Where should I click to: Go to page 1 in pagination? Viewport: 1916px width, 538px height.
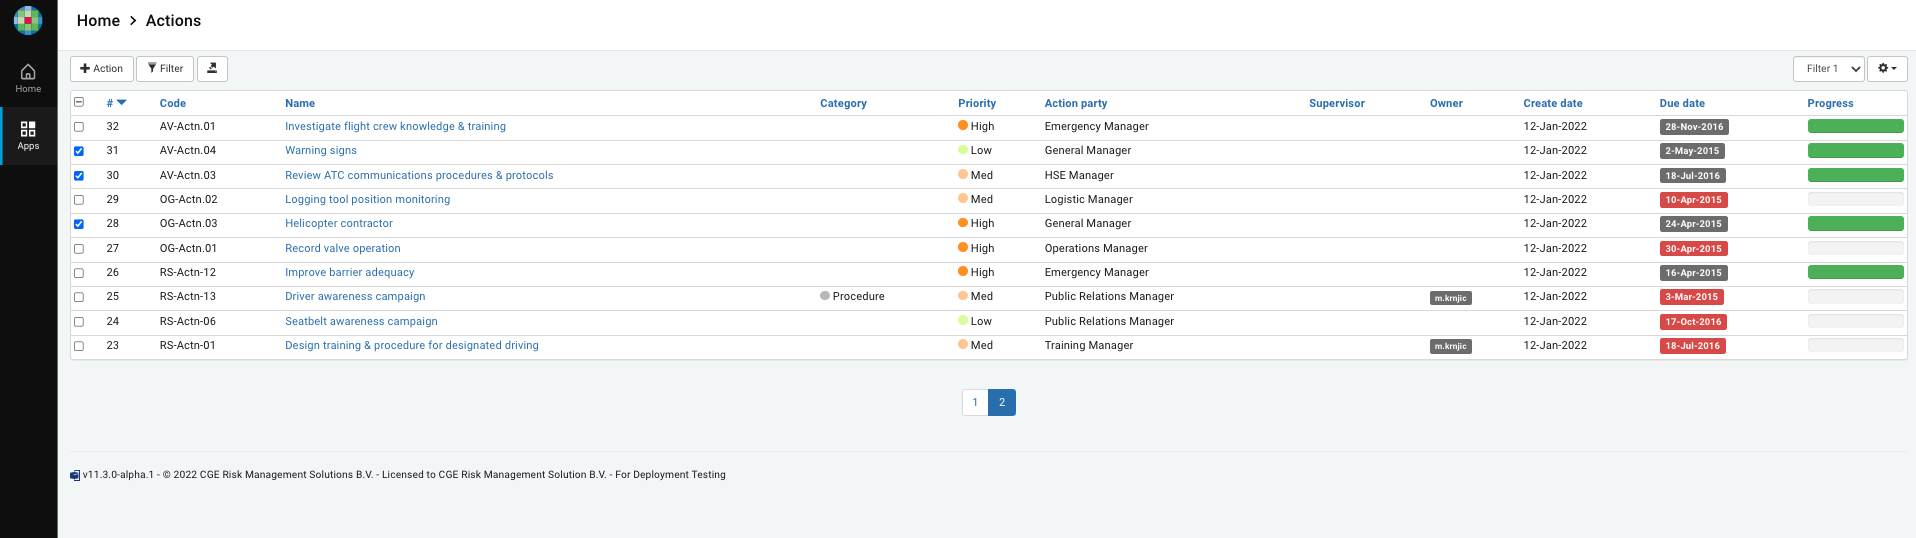coord(975,402)
